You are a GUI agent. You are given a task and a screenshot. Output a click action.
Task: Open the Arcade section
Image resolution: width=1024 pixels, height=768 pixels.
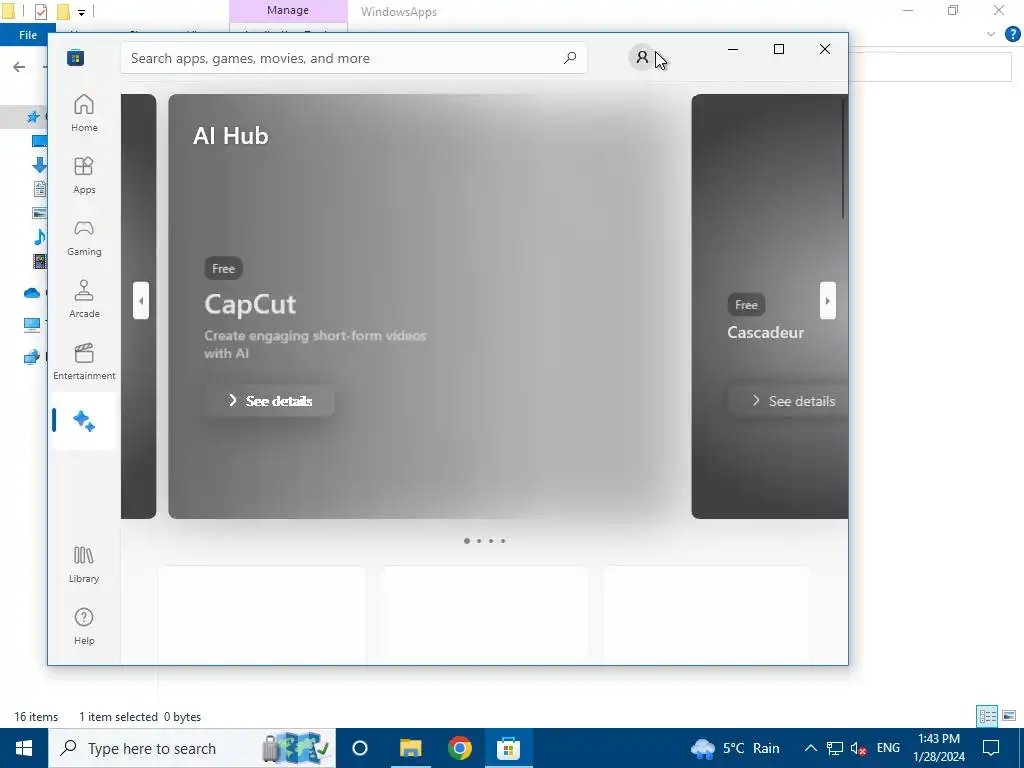coord(84,299)
